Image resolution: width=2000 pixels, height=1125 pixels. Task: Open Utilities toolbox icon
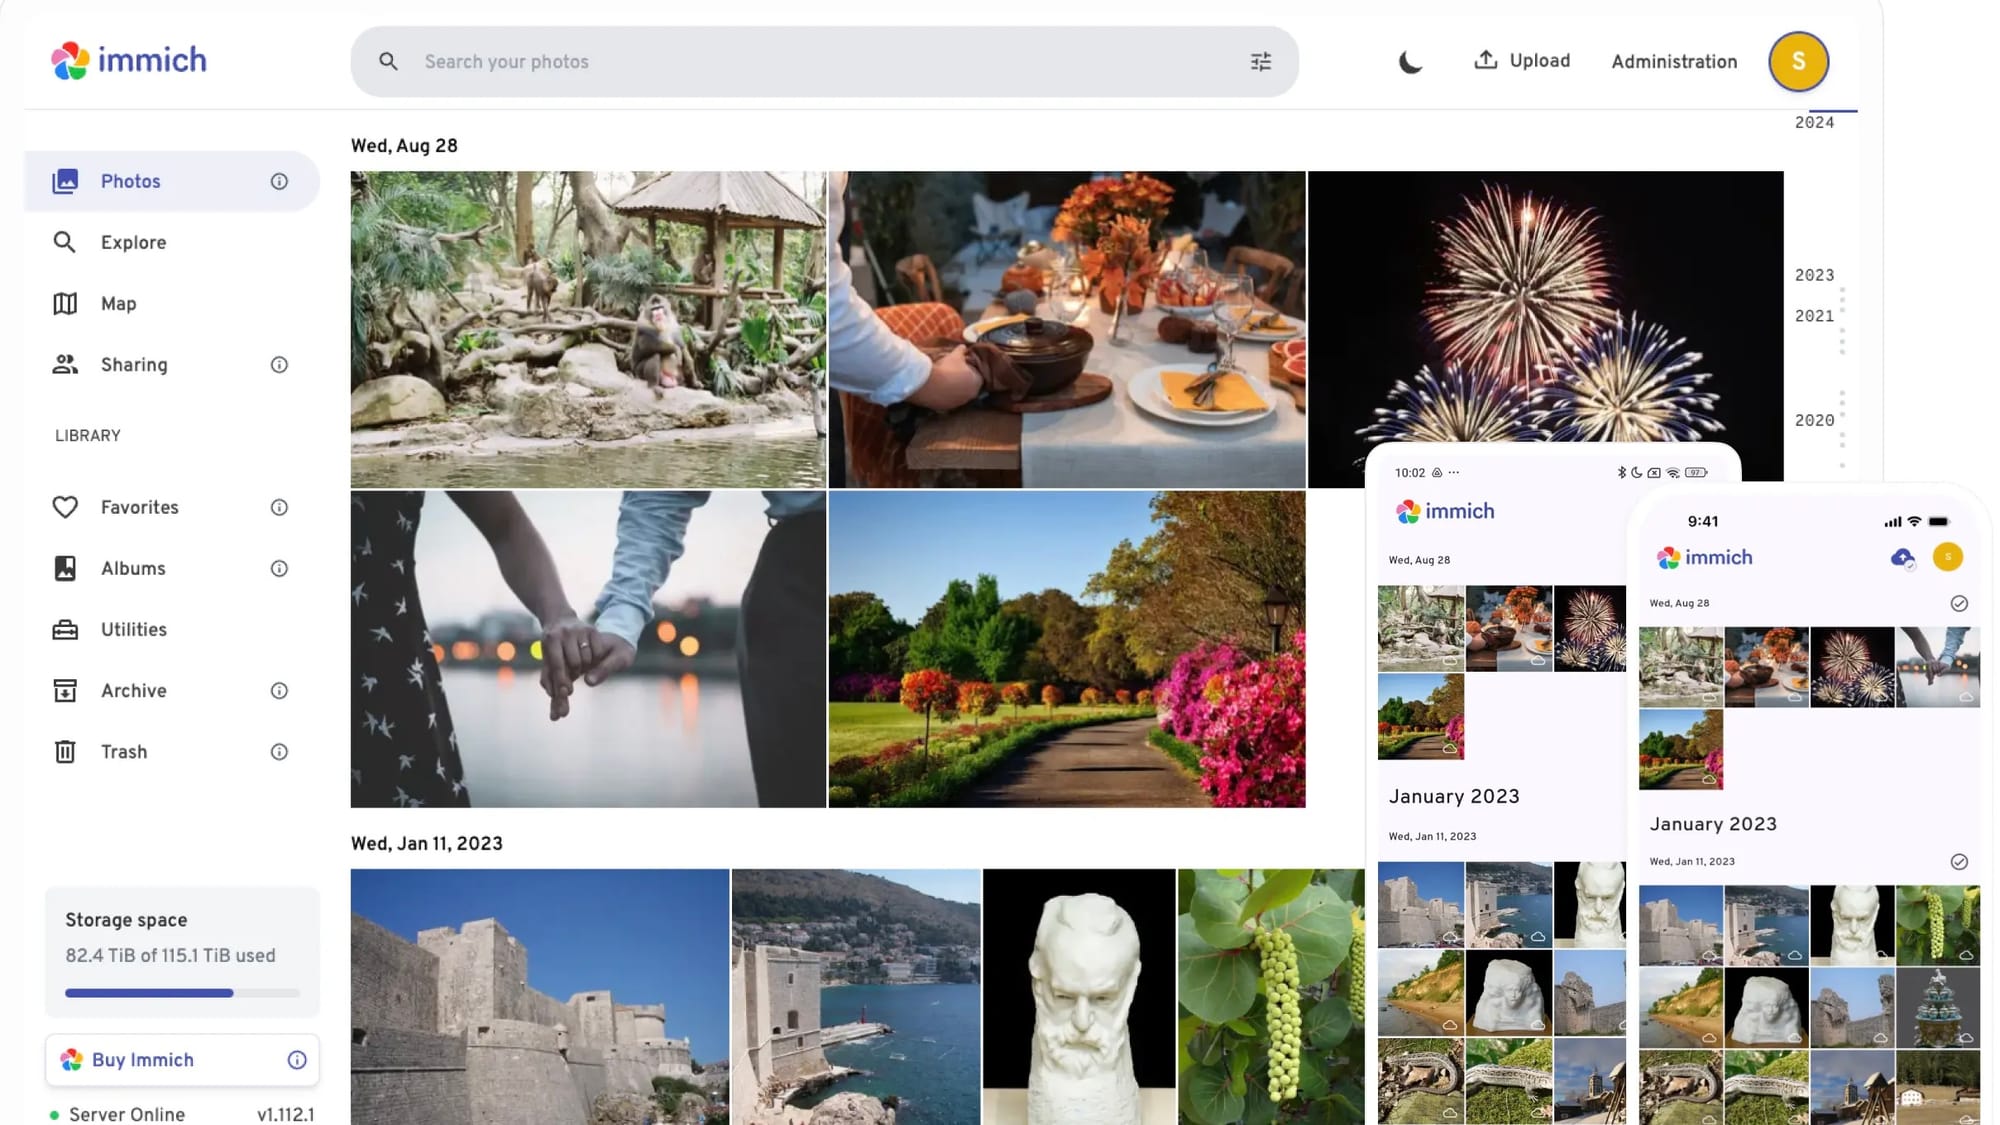click(x=65, y=629)
